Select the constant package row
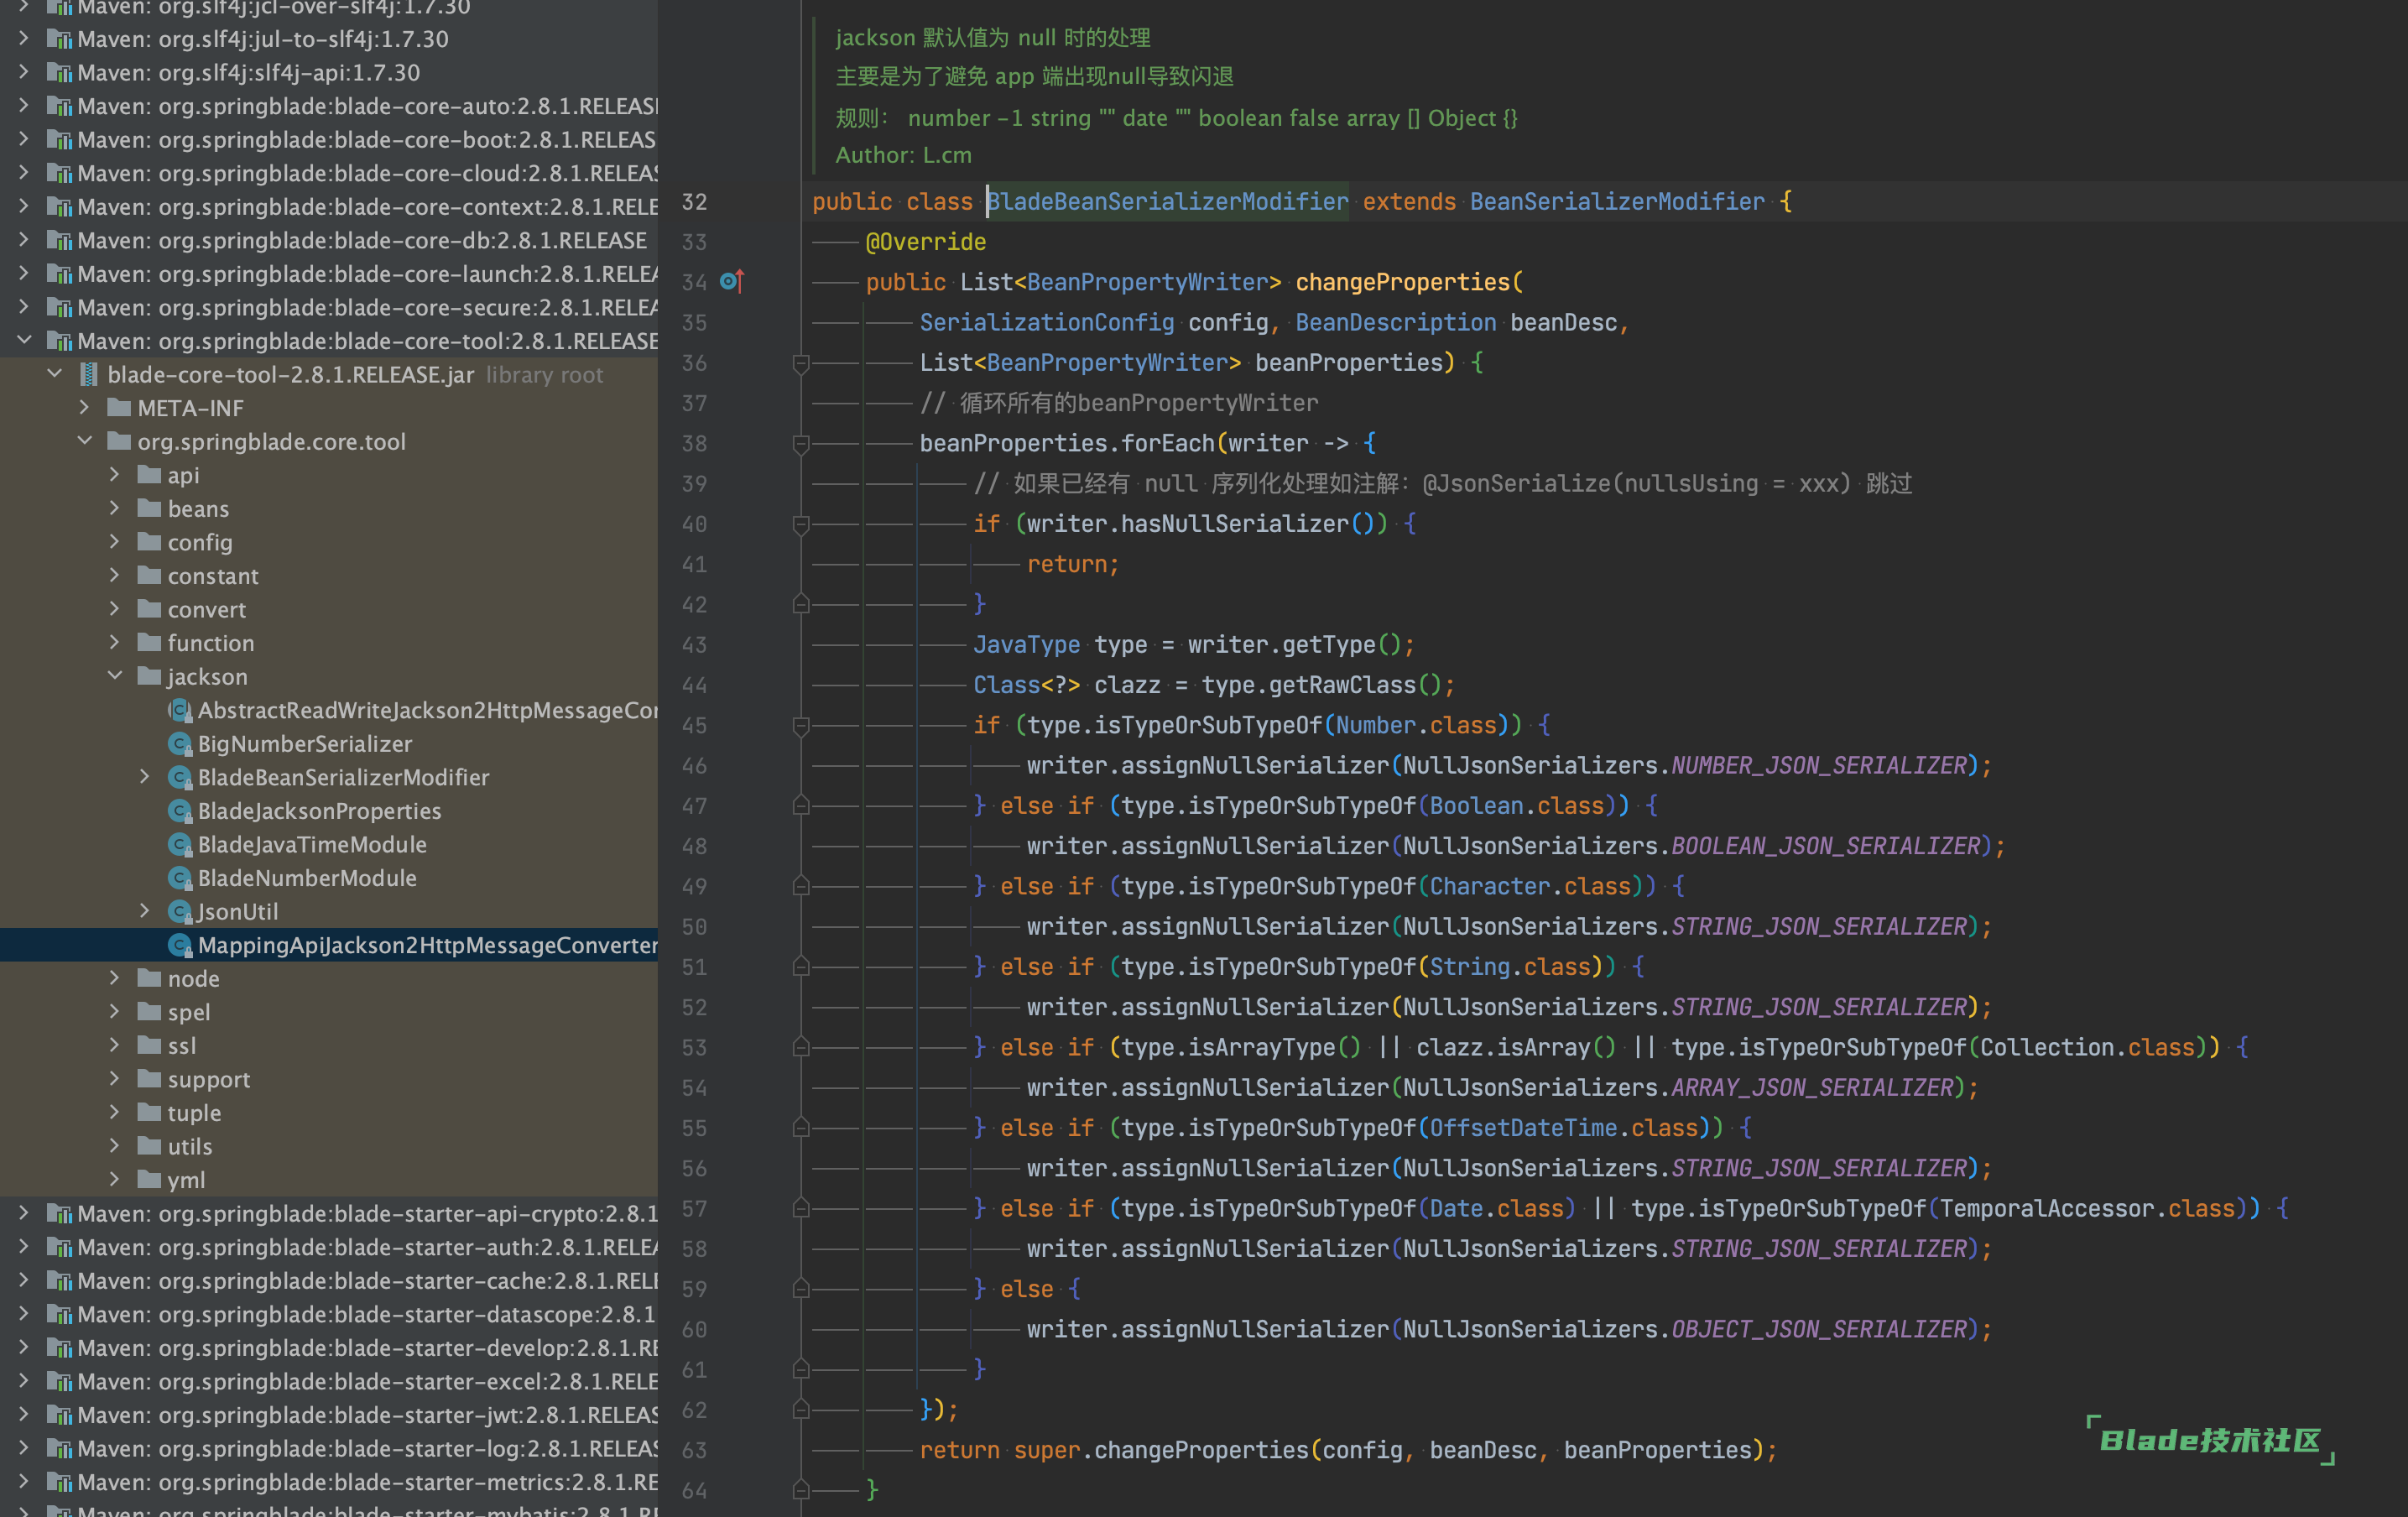This screenshot has height=1517, width=2408. [329, 576]
